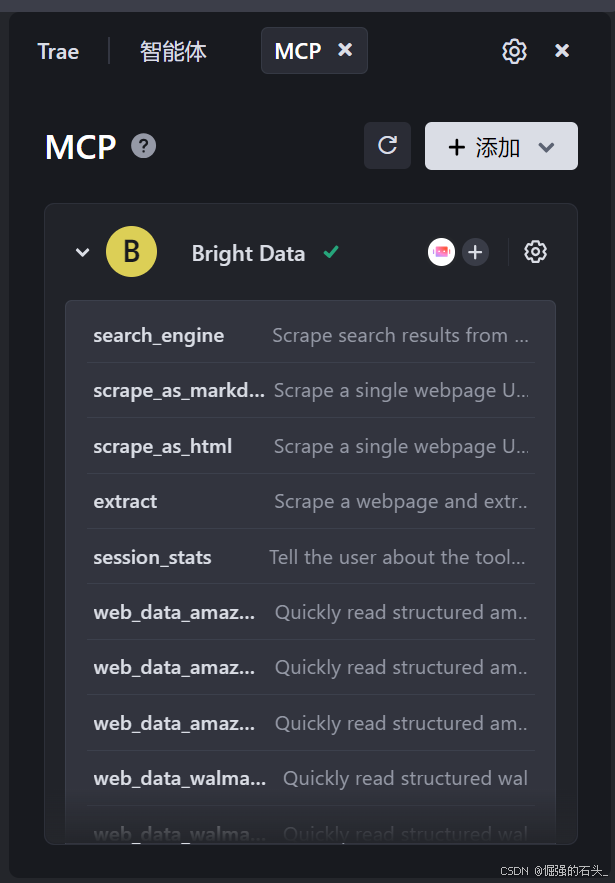
Task: Close the settings panel with the X
Action: pos(562,51)
